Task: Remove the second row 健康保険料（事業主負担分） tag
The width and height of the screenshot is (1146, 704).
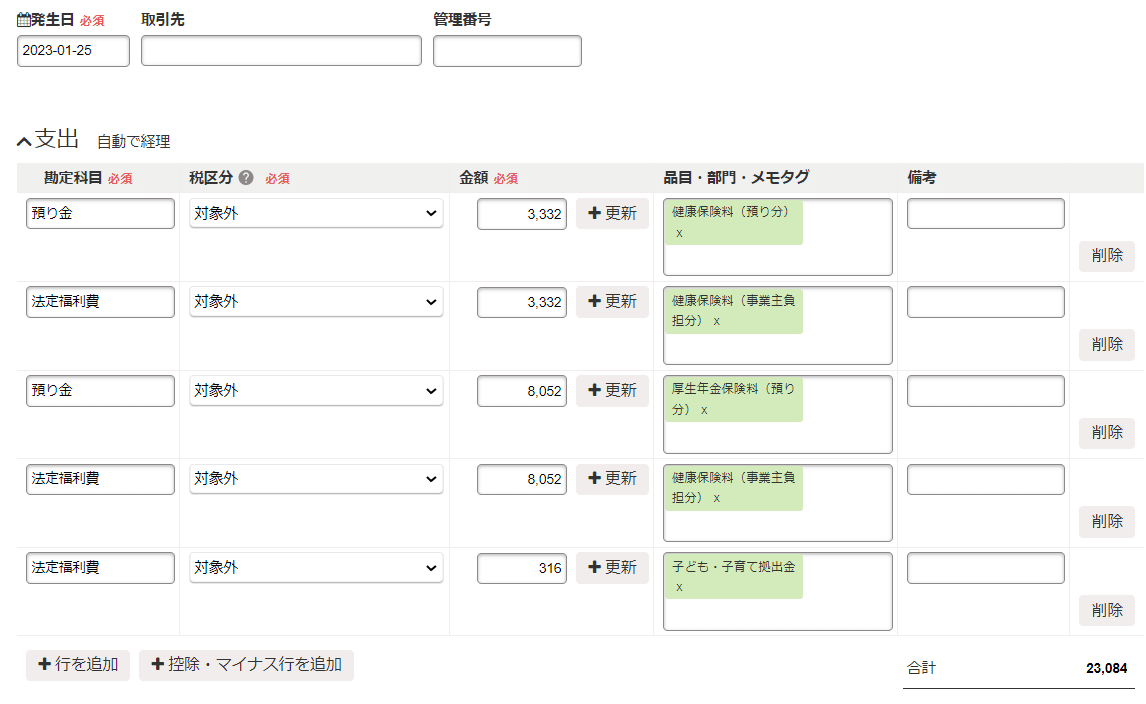Action: (x=716, y=323)
